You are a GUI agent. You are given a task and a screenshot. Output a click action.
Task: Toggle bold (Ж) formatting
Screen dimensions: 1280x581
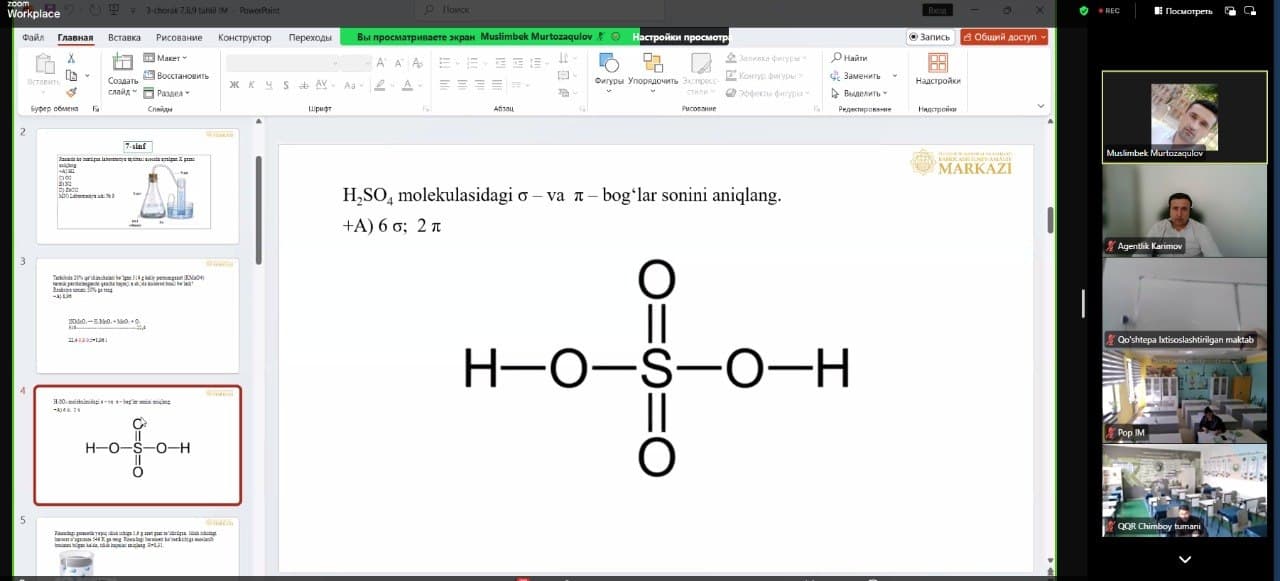(234, 85)
